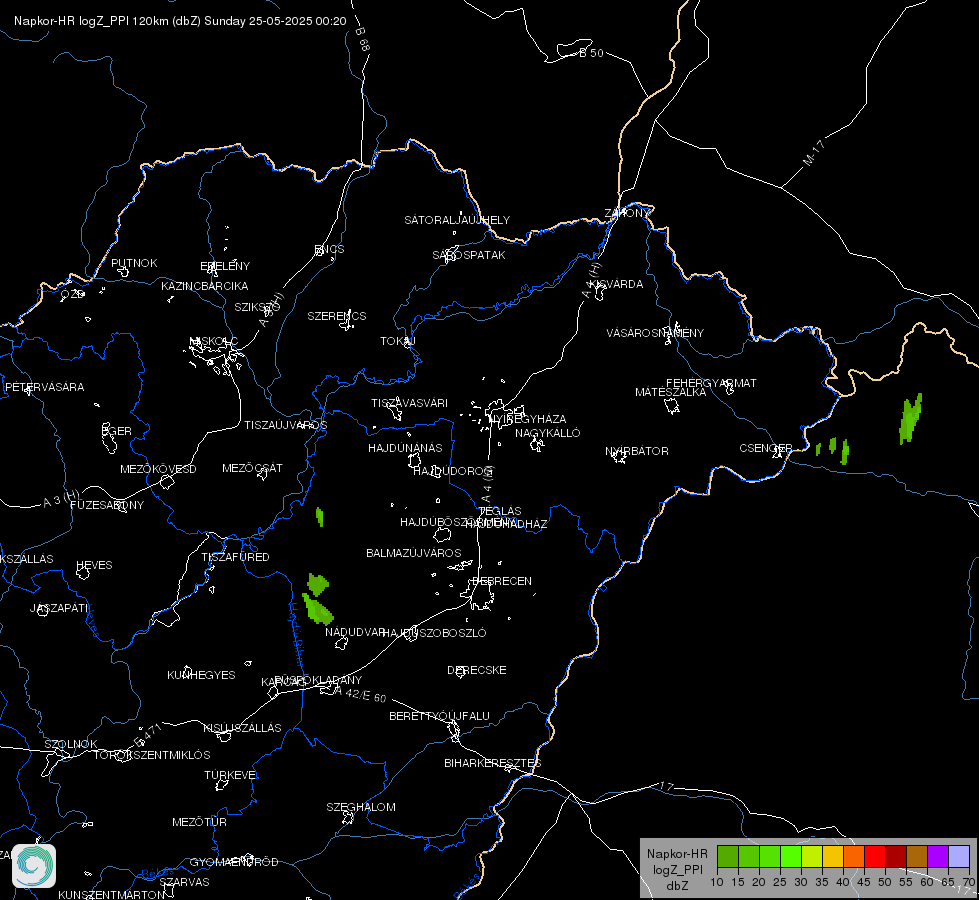Click the BERETTYÓÚJFALU label
The width and height of the screenshot is (979, 900).
pyautogui.click(x=440, y=716)
